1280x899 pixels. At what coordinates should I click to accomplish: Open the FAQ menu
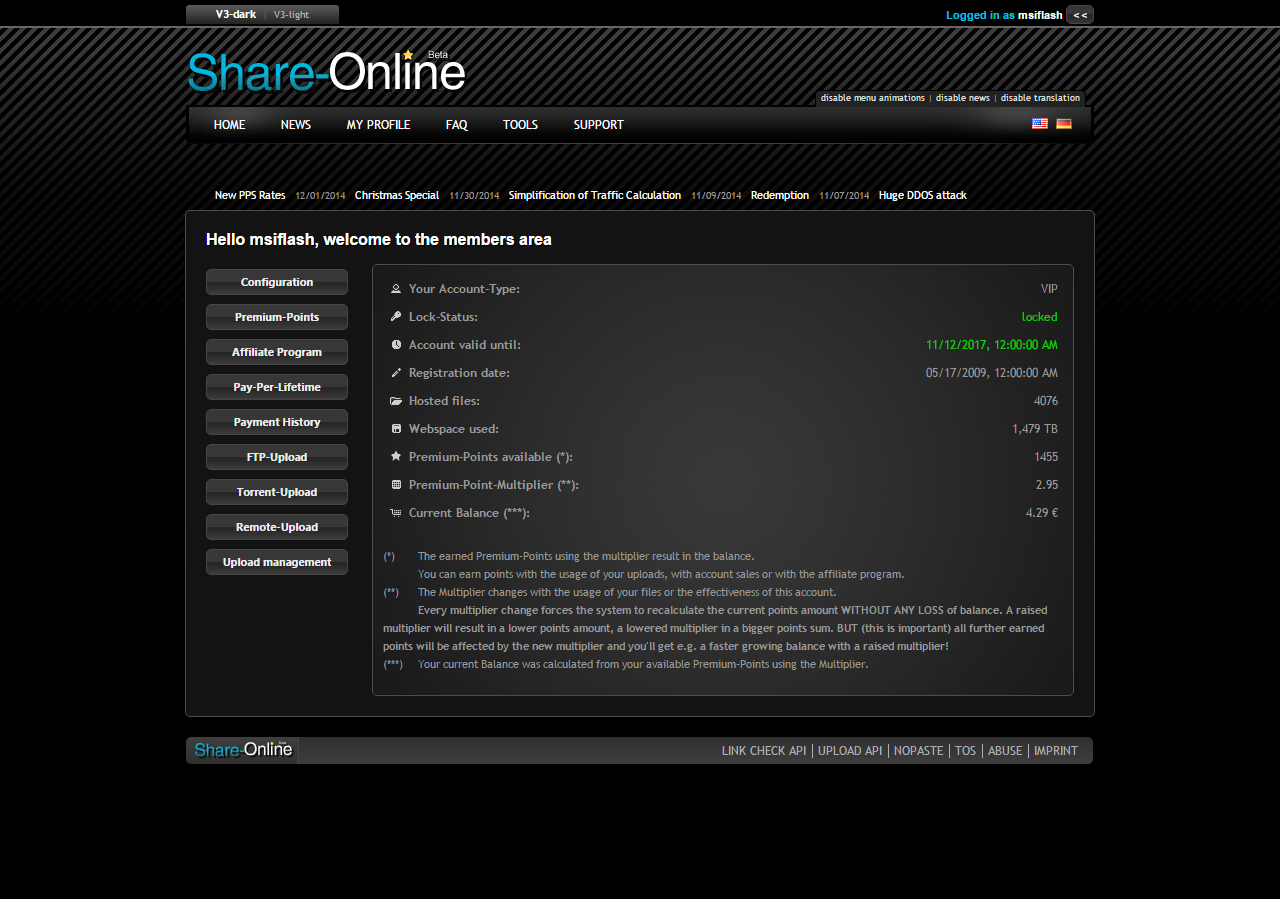pos(457,125)
